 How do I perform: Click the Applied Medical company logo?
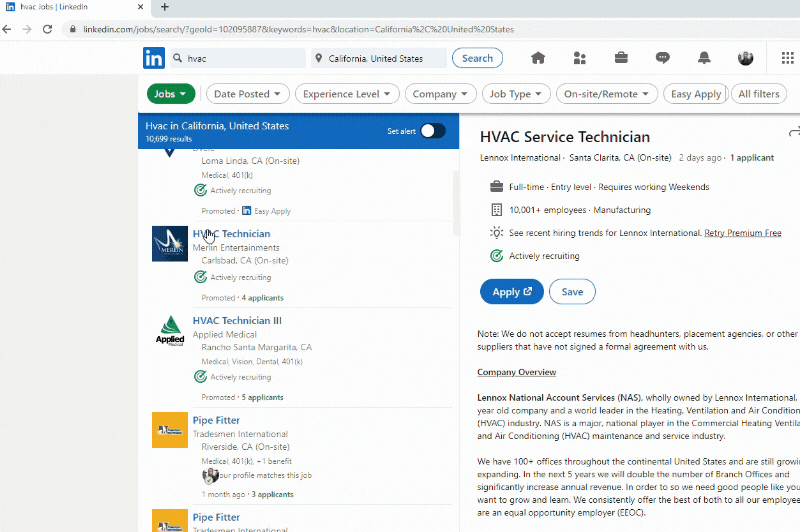click(x=170, y=331)
